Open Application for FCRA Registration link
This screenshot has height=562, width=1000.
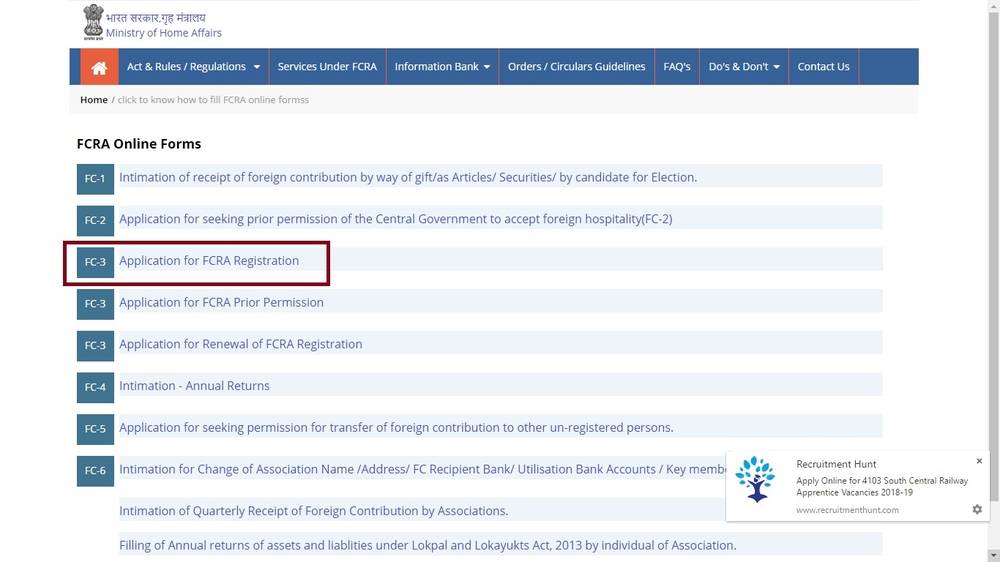coord(209,261)
